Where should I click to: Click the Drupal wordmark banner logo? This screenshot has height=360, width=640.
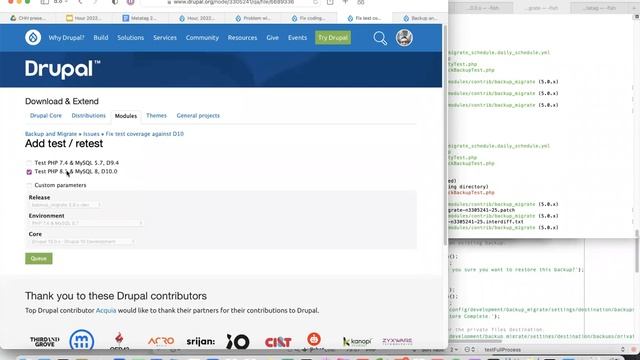click(62, 69)
